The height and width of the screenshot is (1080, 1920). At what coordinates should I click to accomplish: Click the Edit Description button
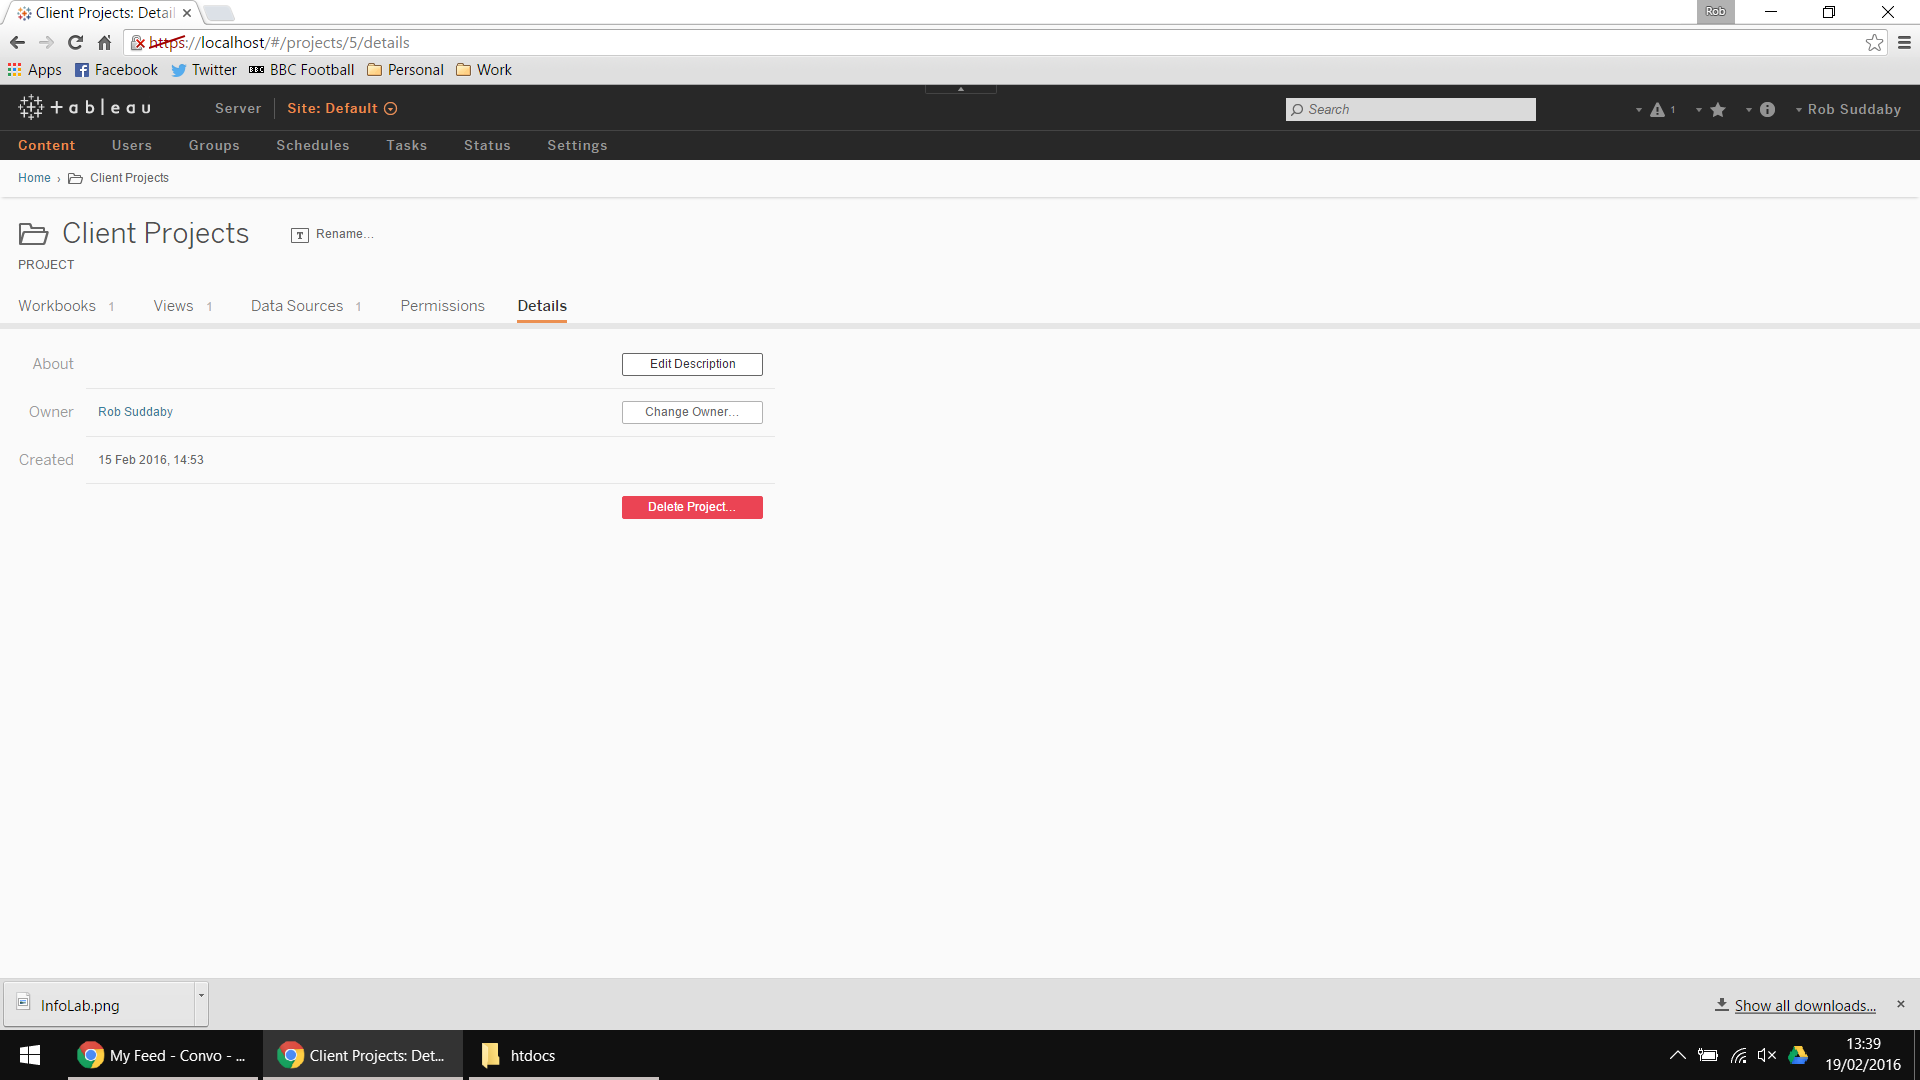[692, 364]
